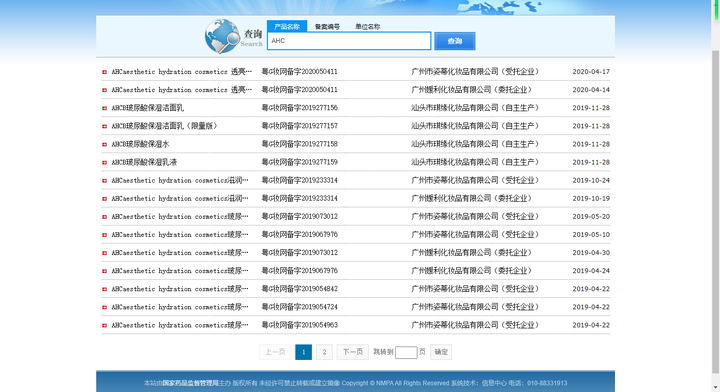The image size is (720, 392).
Task: Focus the jump-to-page number field
Action: pos(406,352)
